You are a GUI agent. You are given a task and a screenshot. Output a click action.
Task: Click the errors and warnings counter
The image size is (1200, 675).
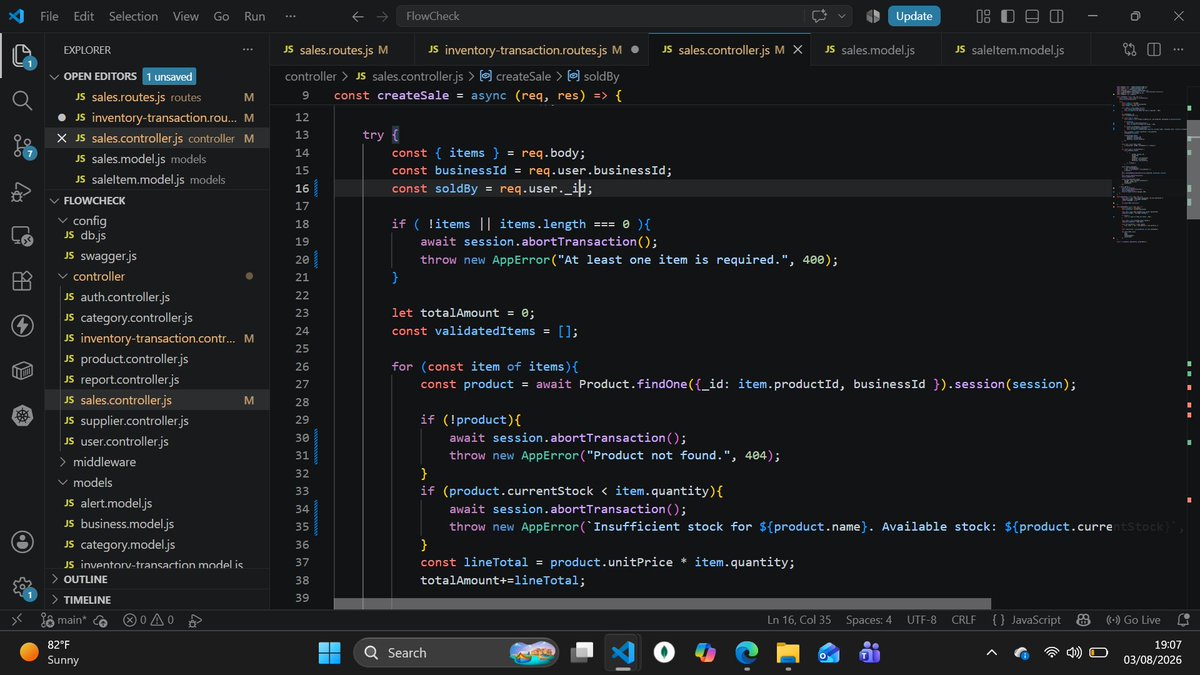point(149,620)
